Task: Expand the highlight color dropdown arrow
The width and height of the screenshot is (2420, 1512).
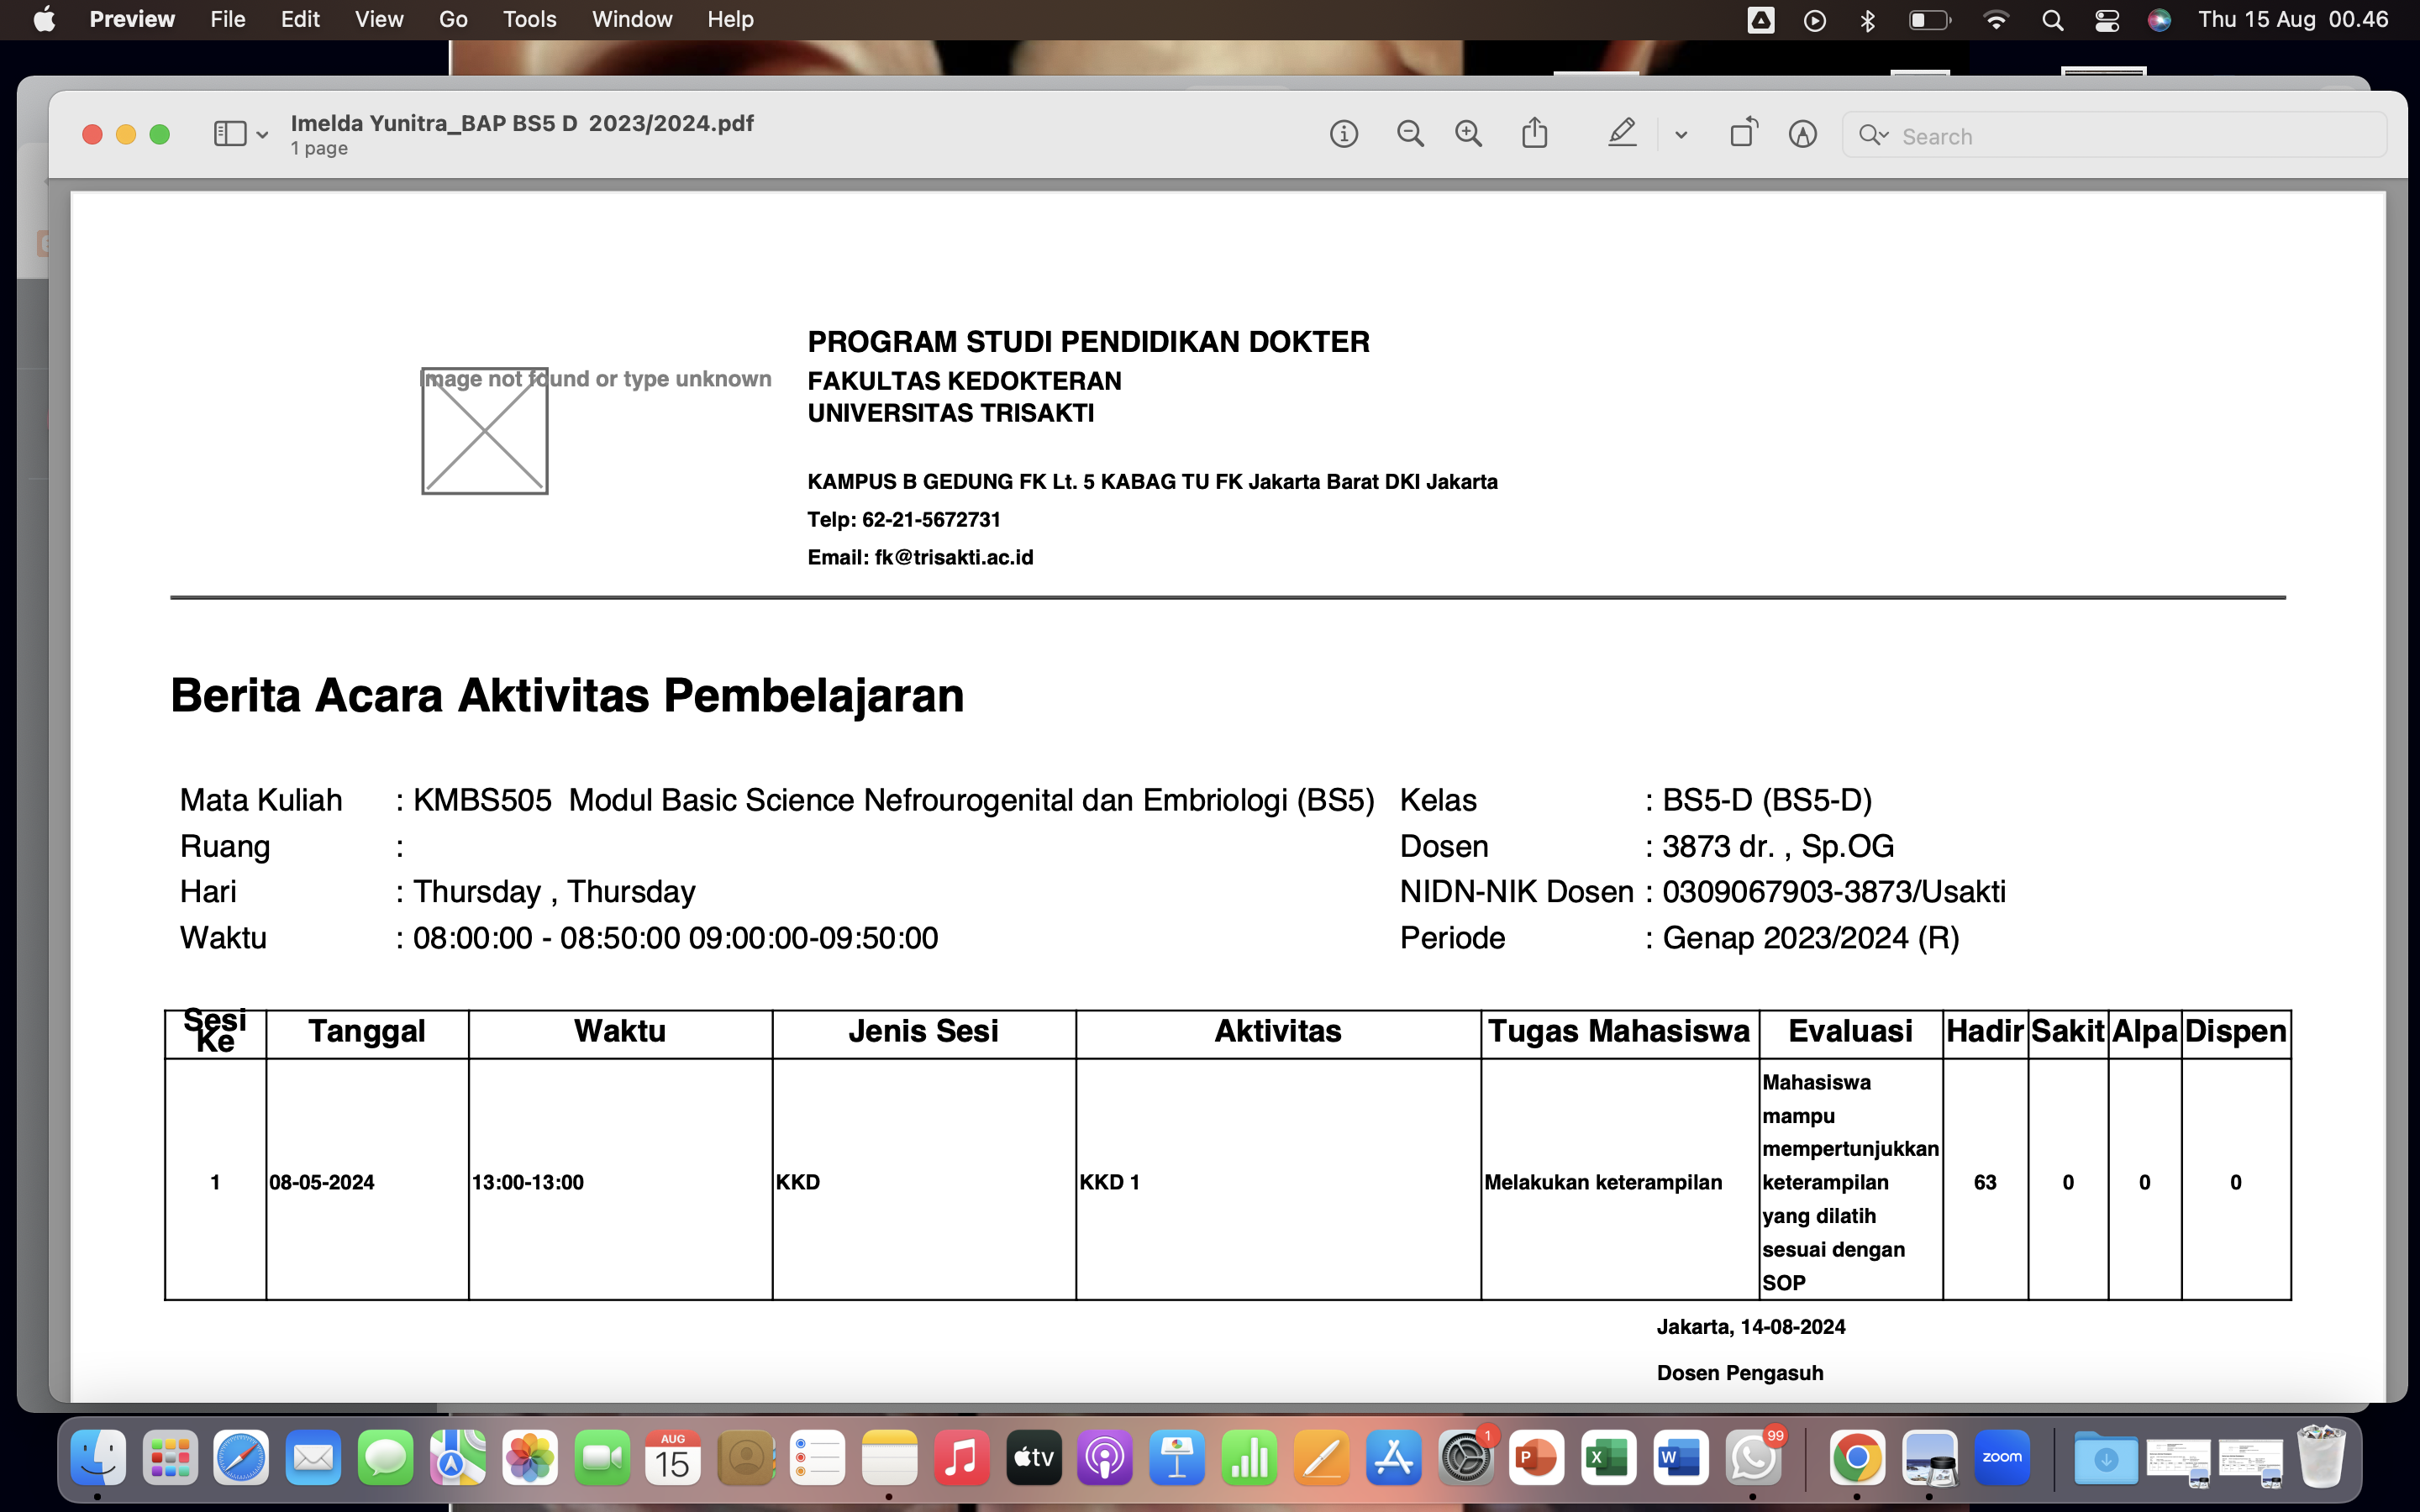Action: pyautogui.click(x=1681, y=135)
